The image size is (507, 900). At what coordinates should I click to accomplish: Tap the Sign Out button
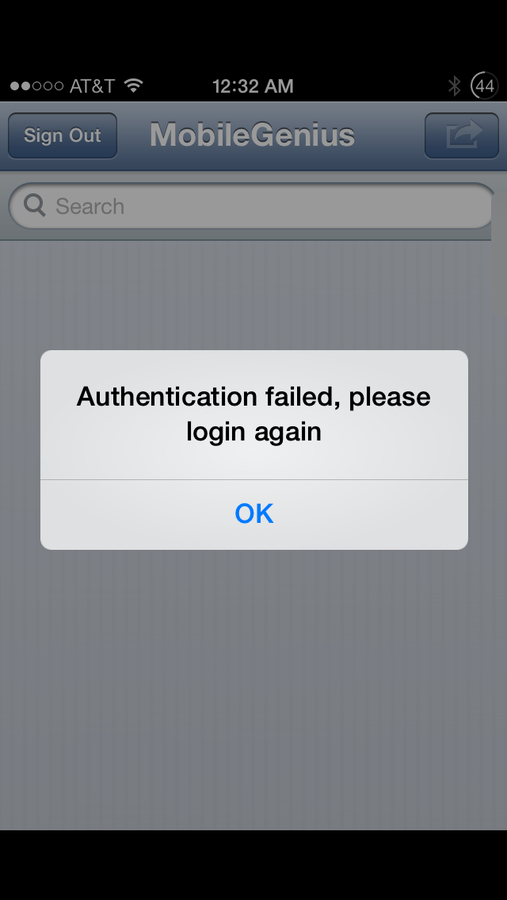point(63,135)
